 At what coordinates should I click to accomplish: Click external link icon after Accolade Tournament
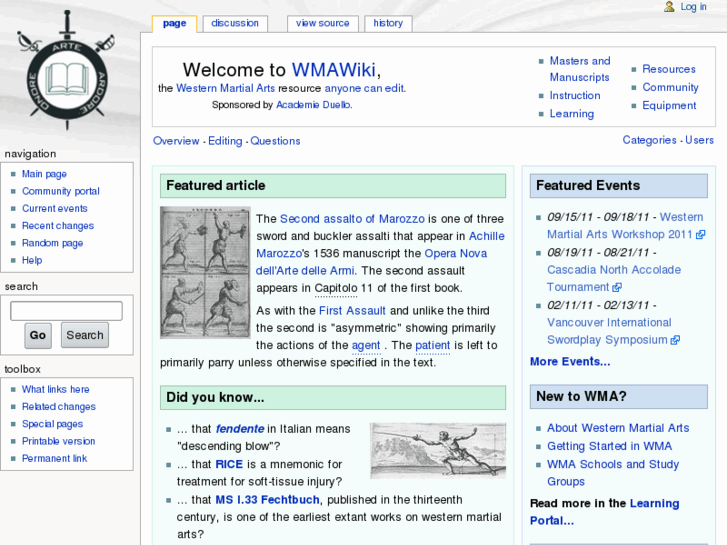point(617,288)
